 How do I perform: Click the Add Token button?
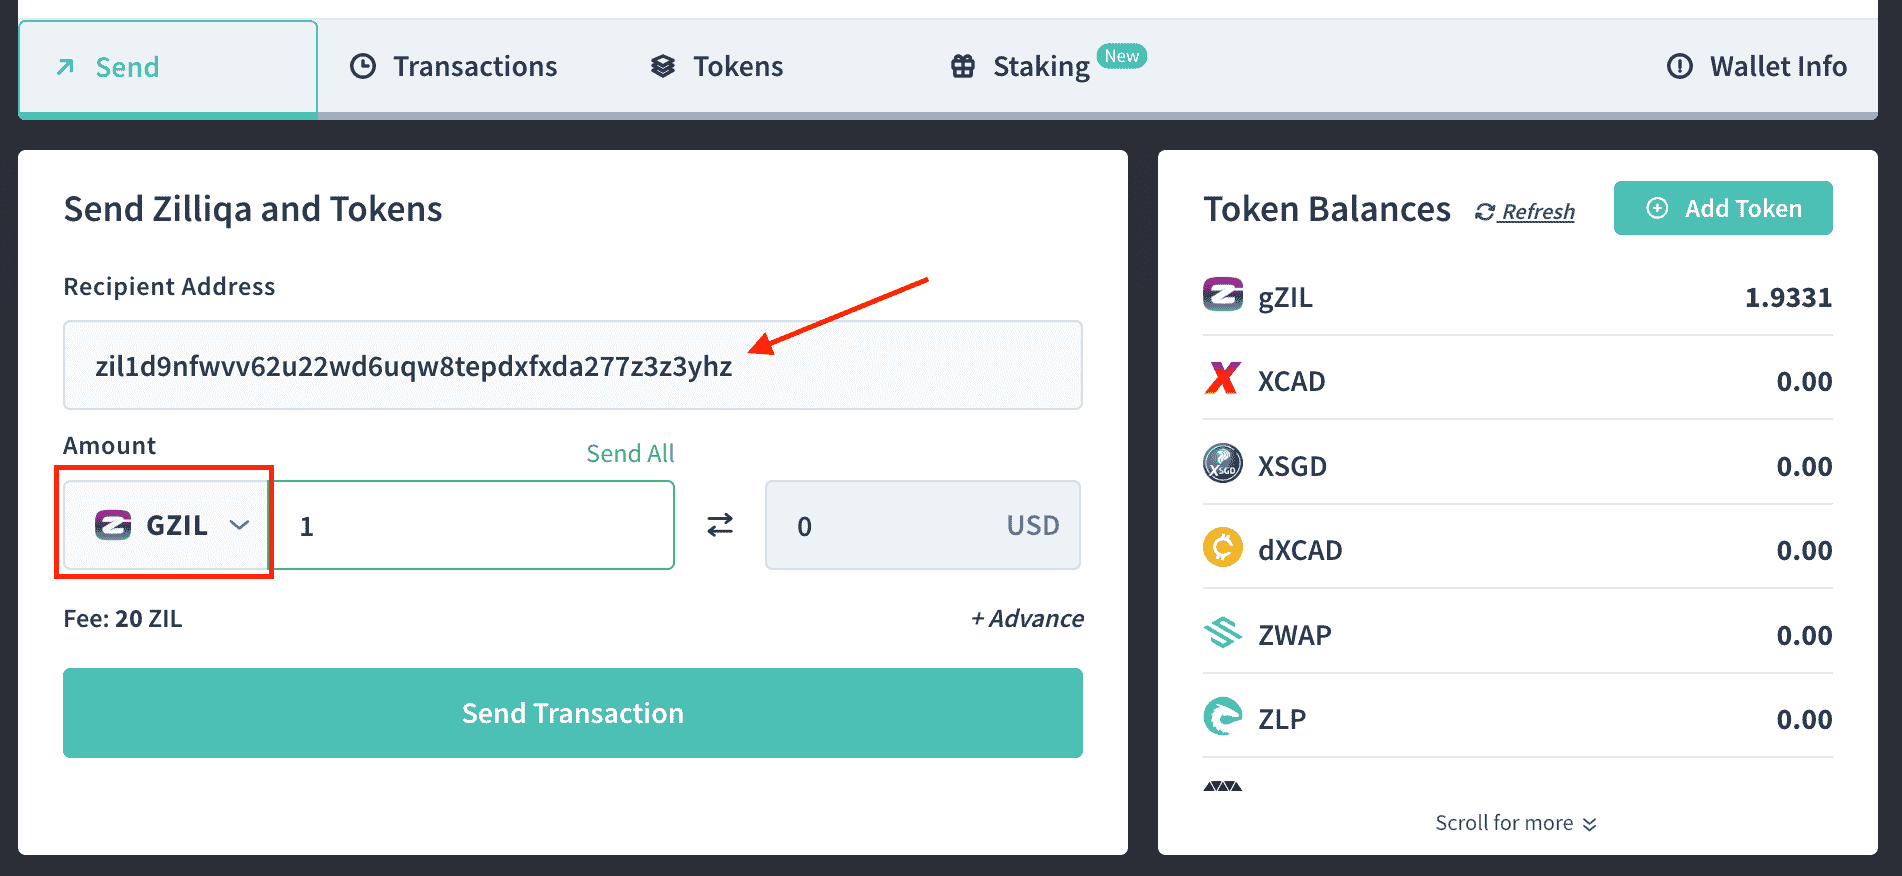pos(1723,208)
